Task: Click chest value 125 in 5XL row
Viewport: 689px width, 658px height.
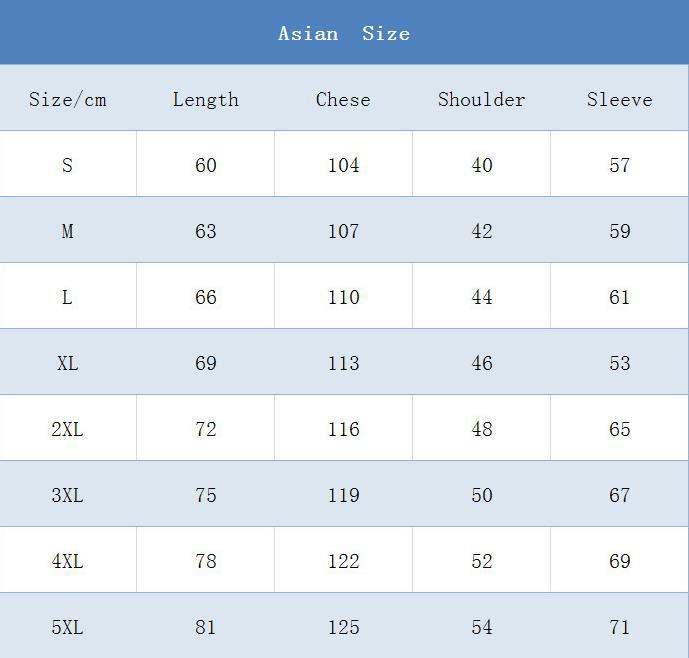Action: [343, 627]
